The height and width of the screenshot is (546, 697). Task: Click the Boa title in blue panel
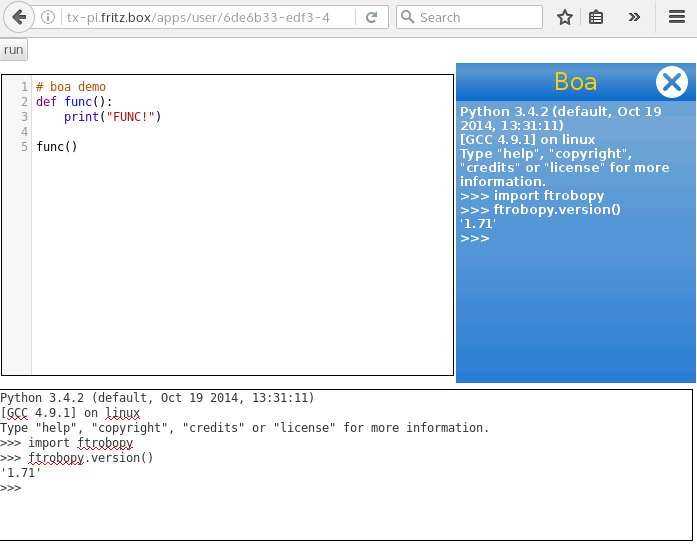pyautogui.click(x=575, y=81)
